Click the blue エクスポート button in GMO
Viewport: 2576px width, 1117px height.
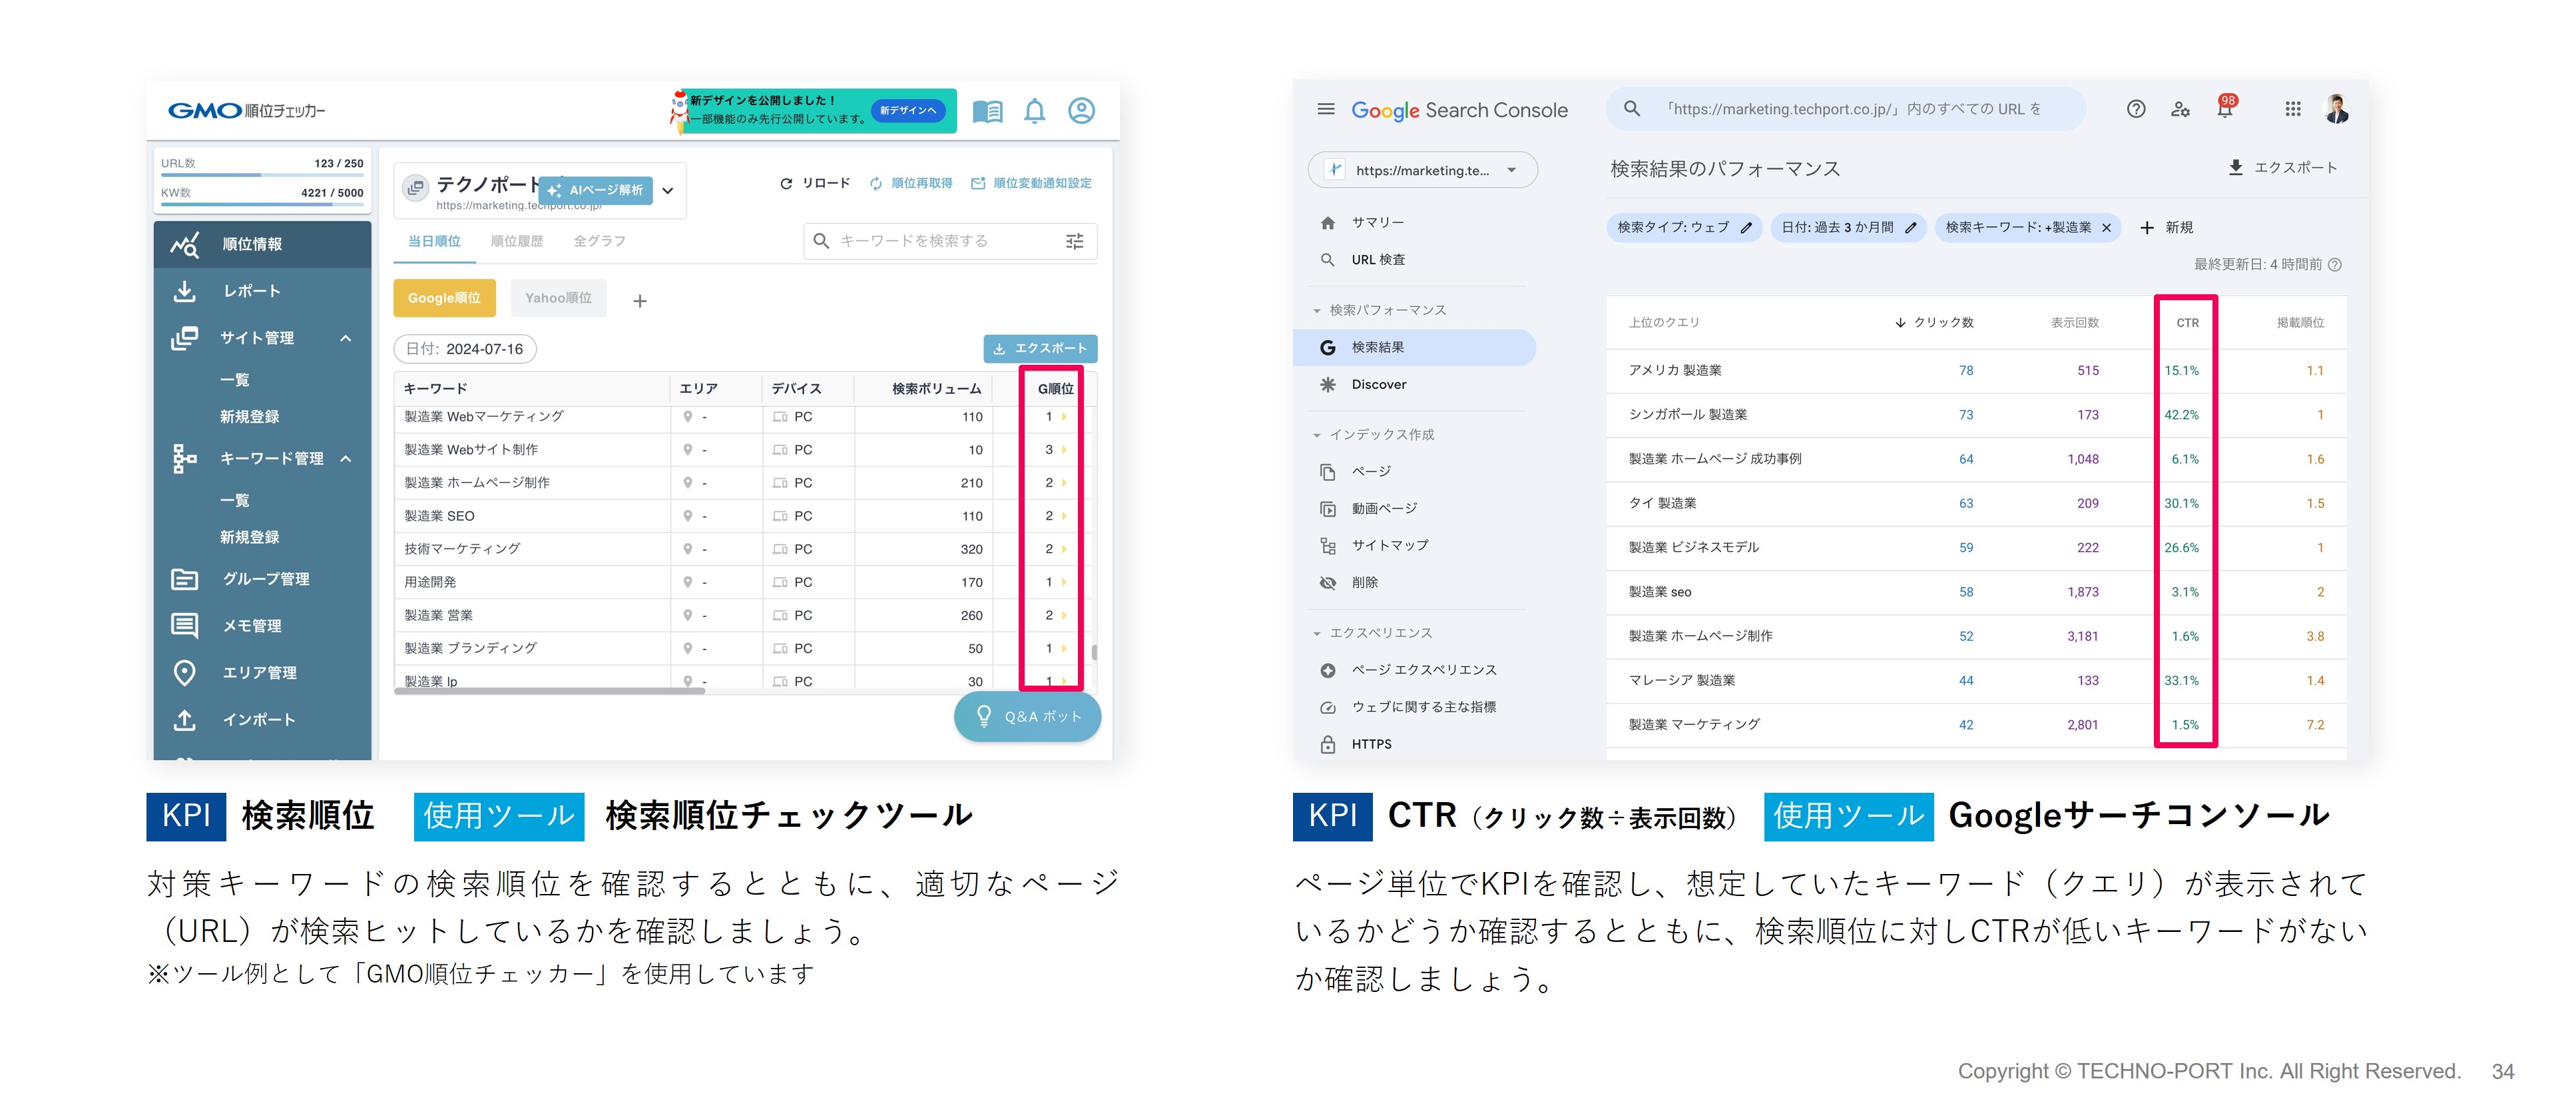point(1040,348)
